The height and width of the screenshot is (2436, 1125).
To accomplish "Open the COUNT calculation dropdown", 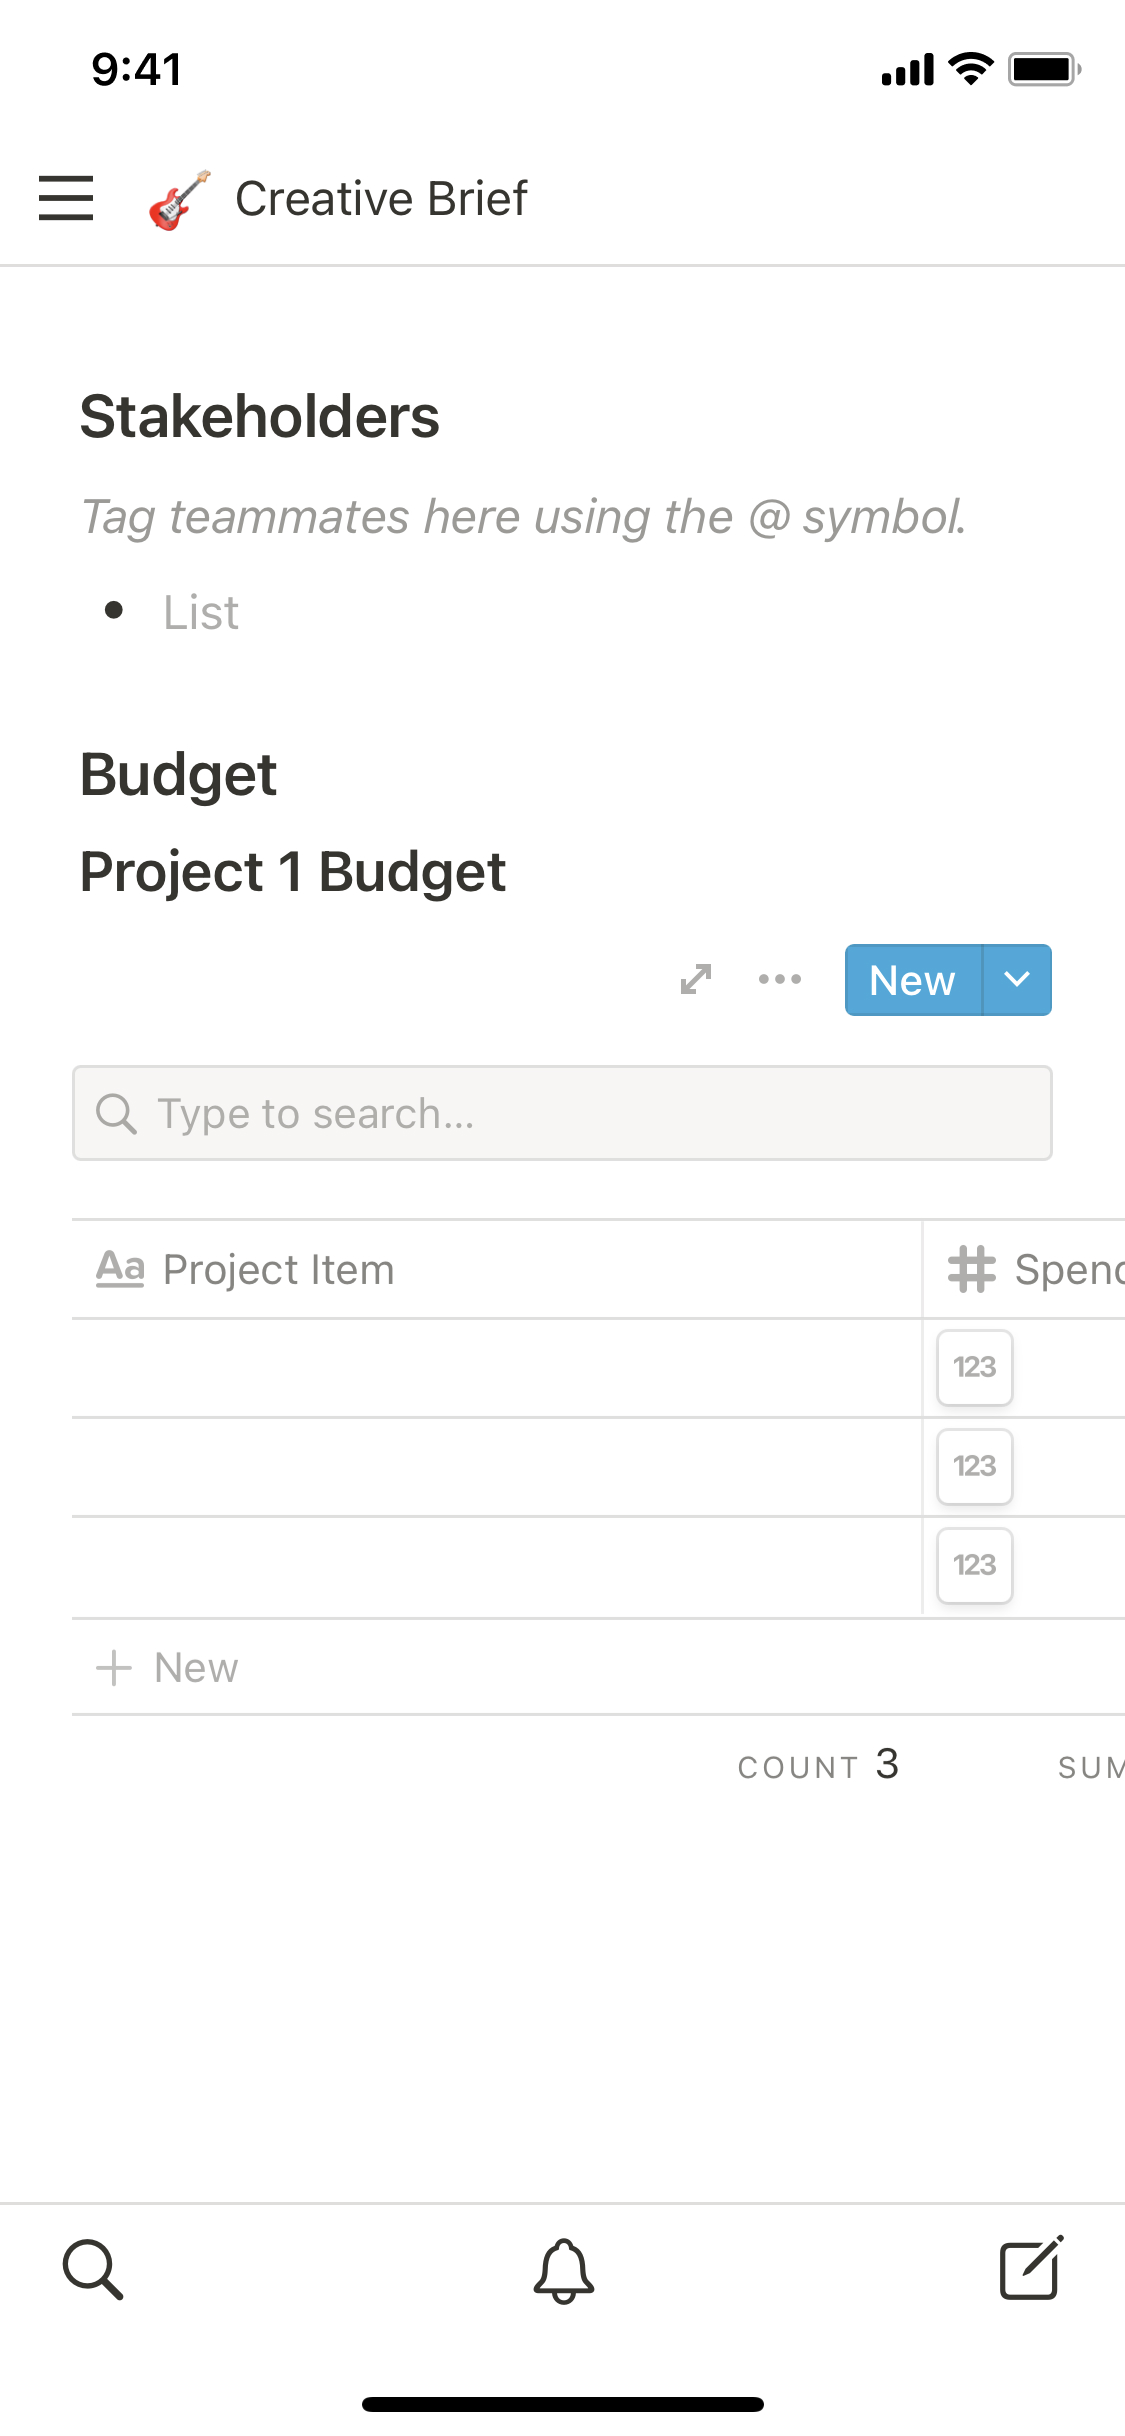I will point(818,1766).
